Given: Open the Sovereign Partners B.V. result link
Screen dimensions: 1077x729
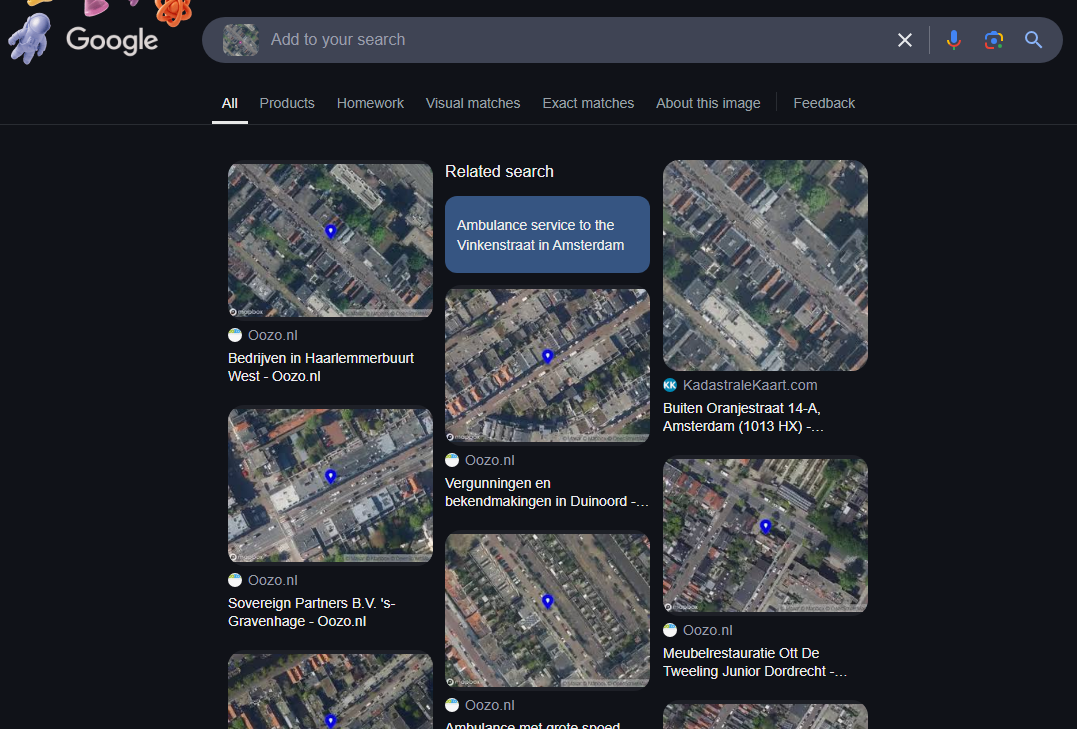Looking at the screenshot, I should click(311, 612).
